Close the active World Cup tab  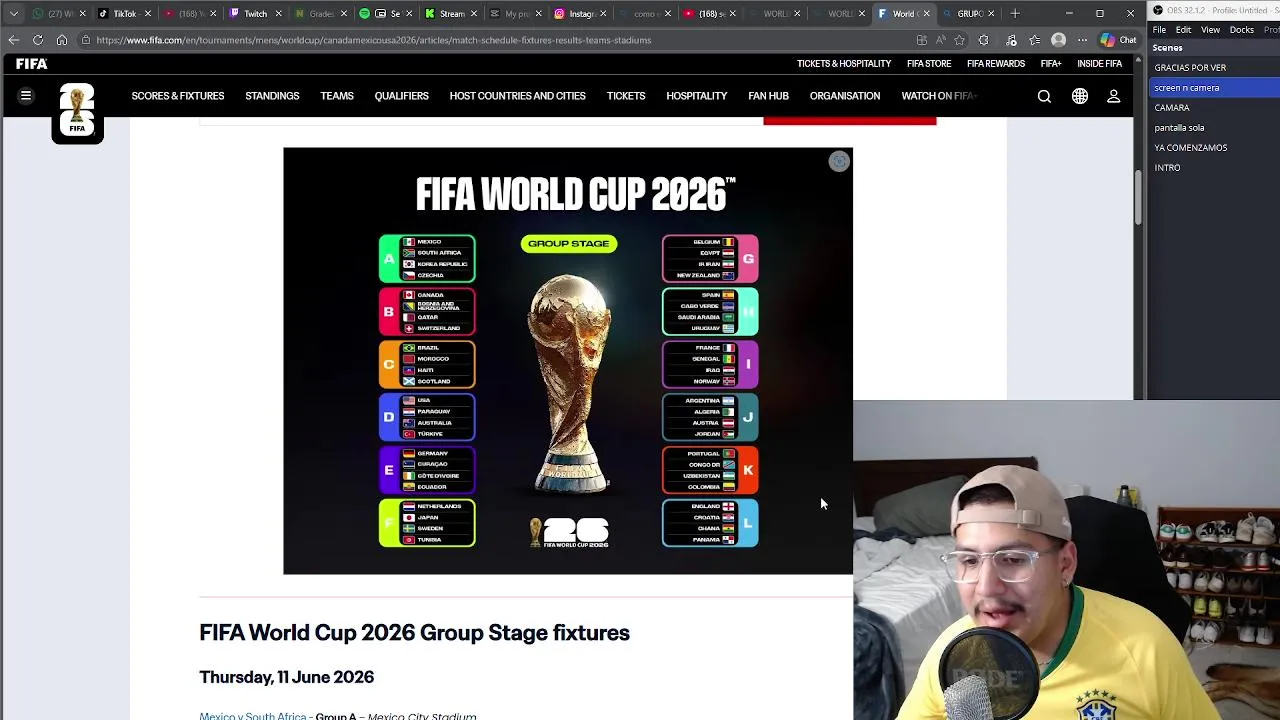(926, 13)
